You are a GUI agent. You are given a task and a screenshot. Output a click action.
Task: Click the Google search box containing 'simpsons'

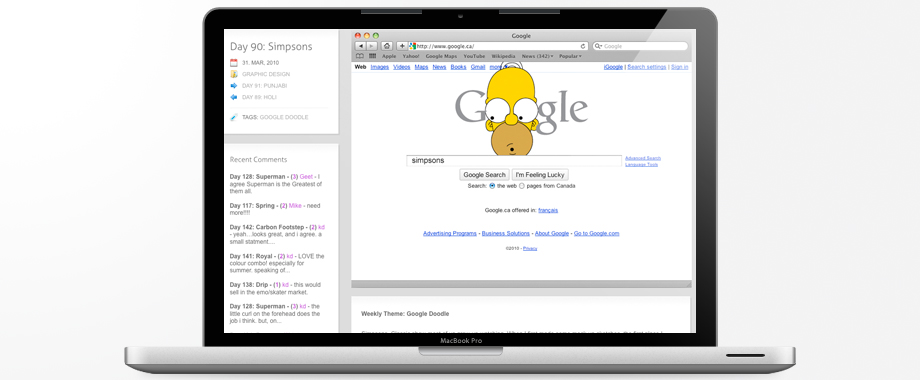[x=514, y=161]
